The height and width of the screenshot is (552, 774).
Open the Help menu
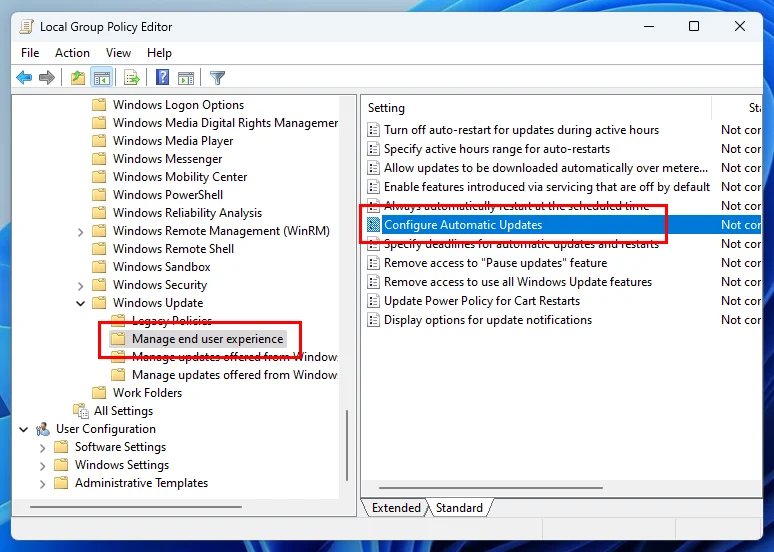point(159,53)
